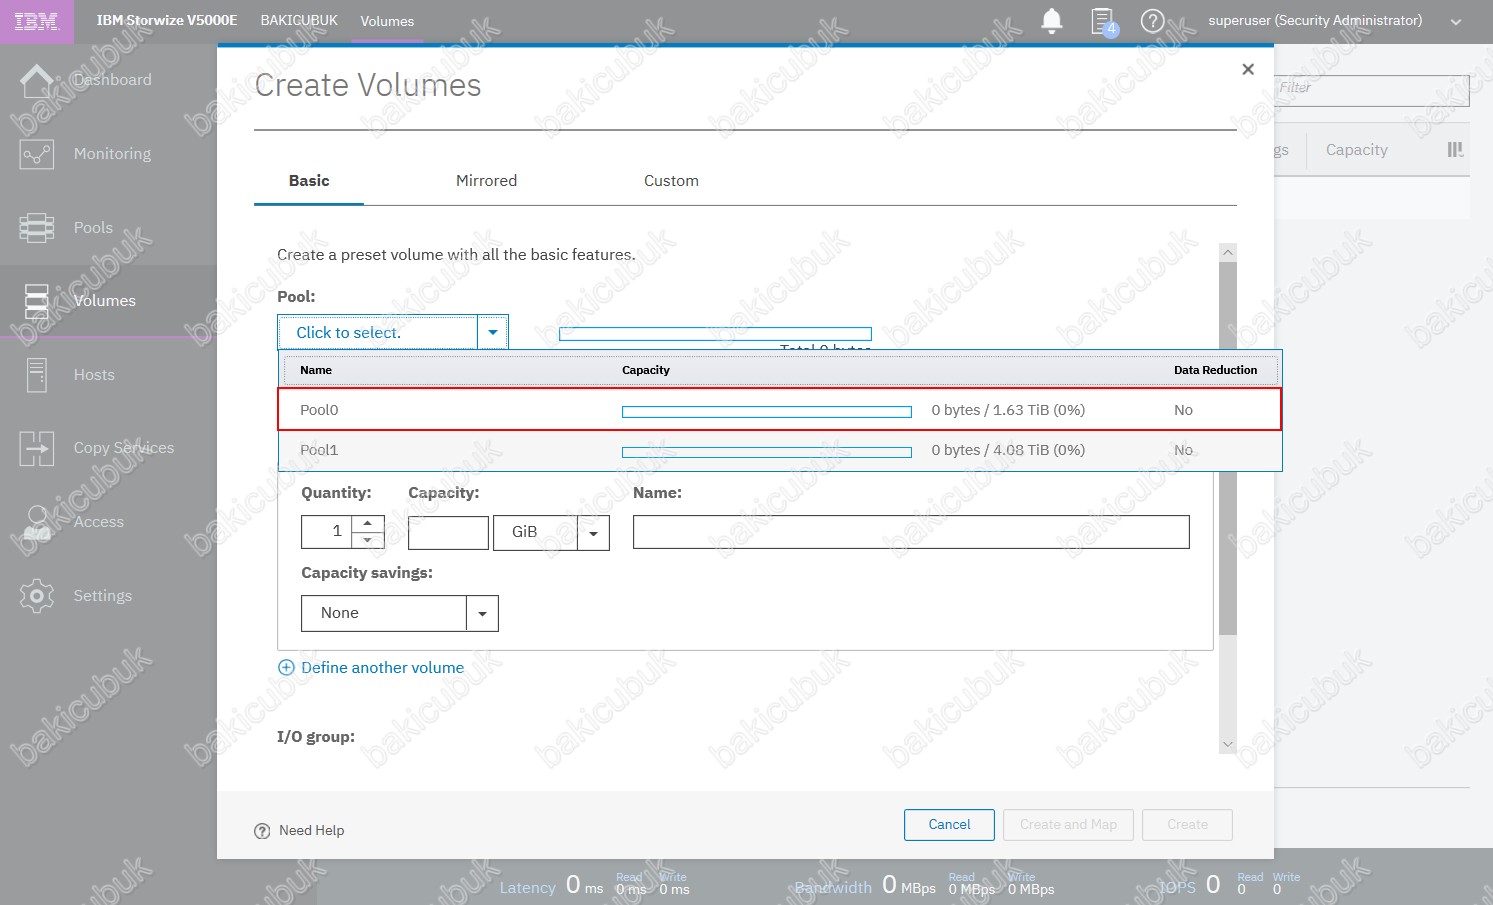The image size is (1493, 905).
Task: Open the Dashboard home icon
Action: (37, 81)
